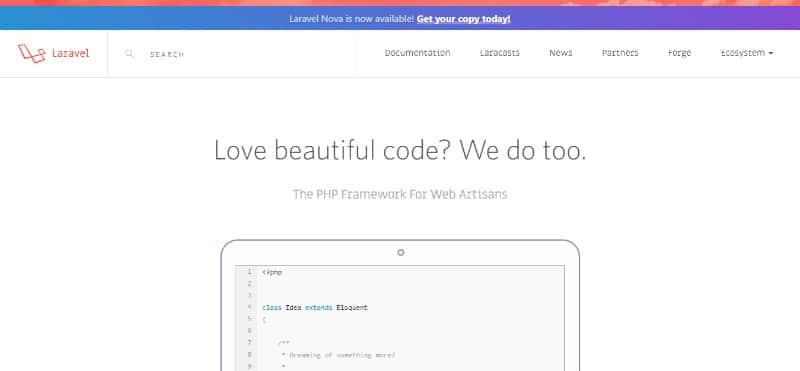Click the Laravel wordmark text
Viewport: 800px width, 371px height.
point(70,54)
